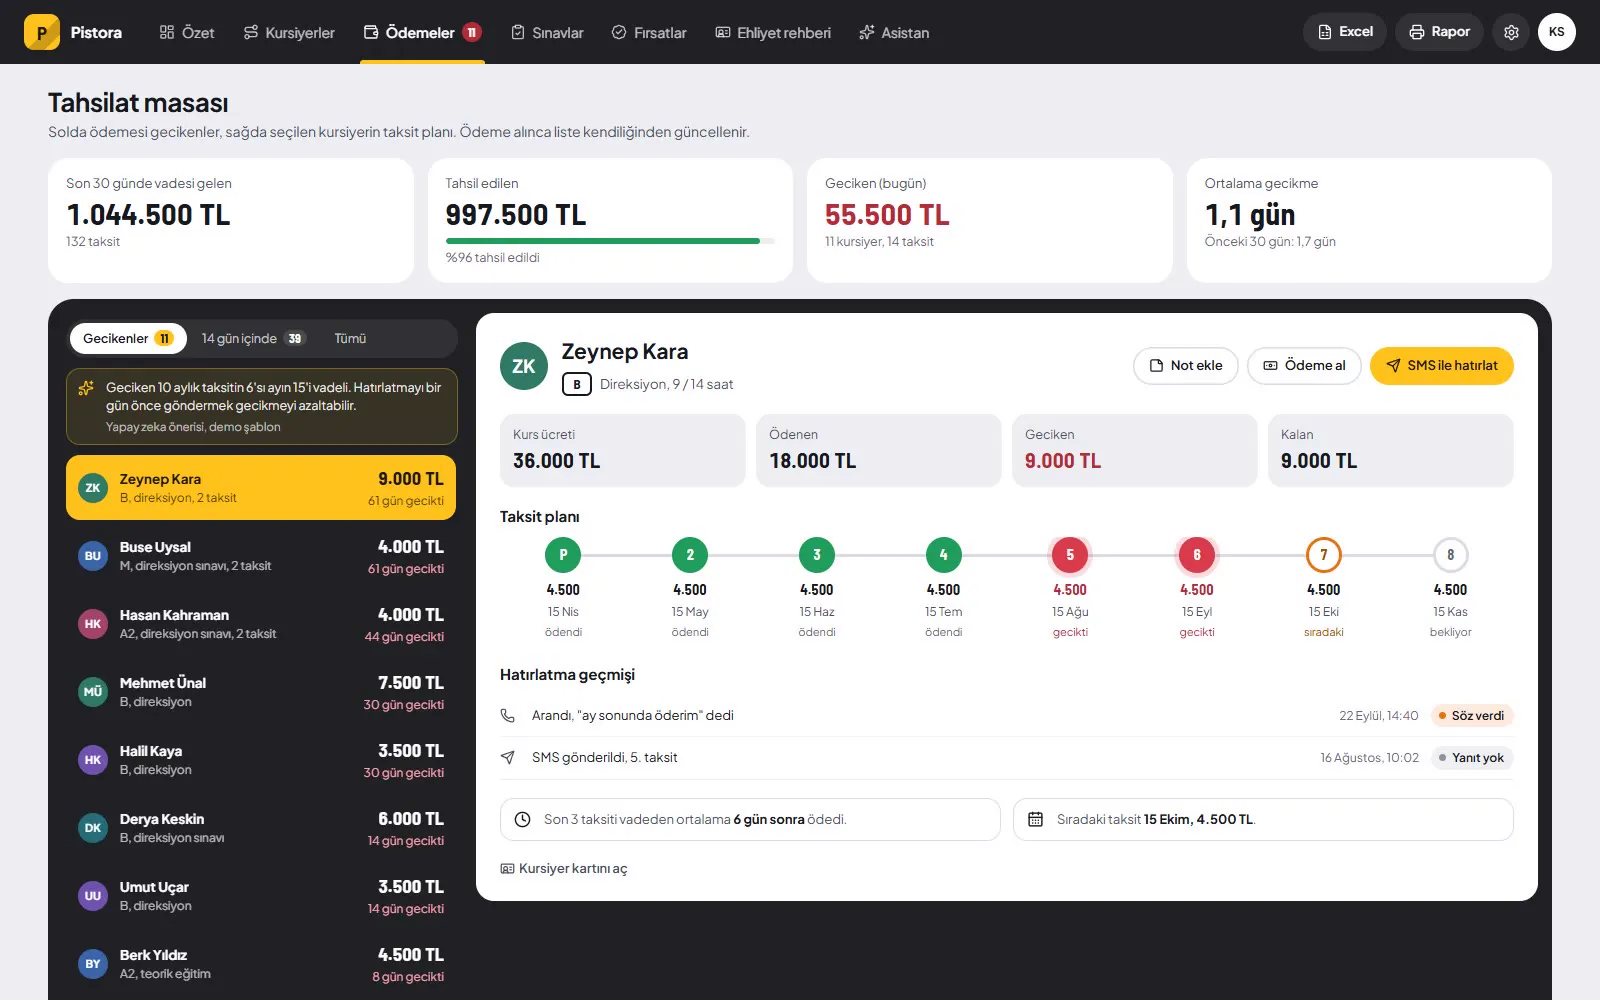This screenshot has height=1000, width=1600.
Task: Select installment 6 marker dated 15 Eyl
Action: [1197, 555]
